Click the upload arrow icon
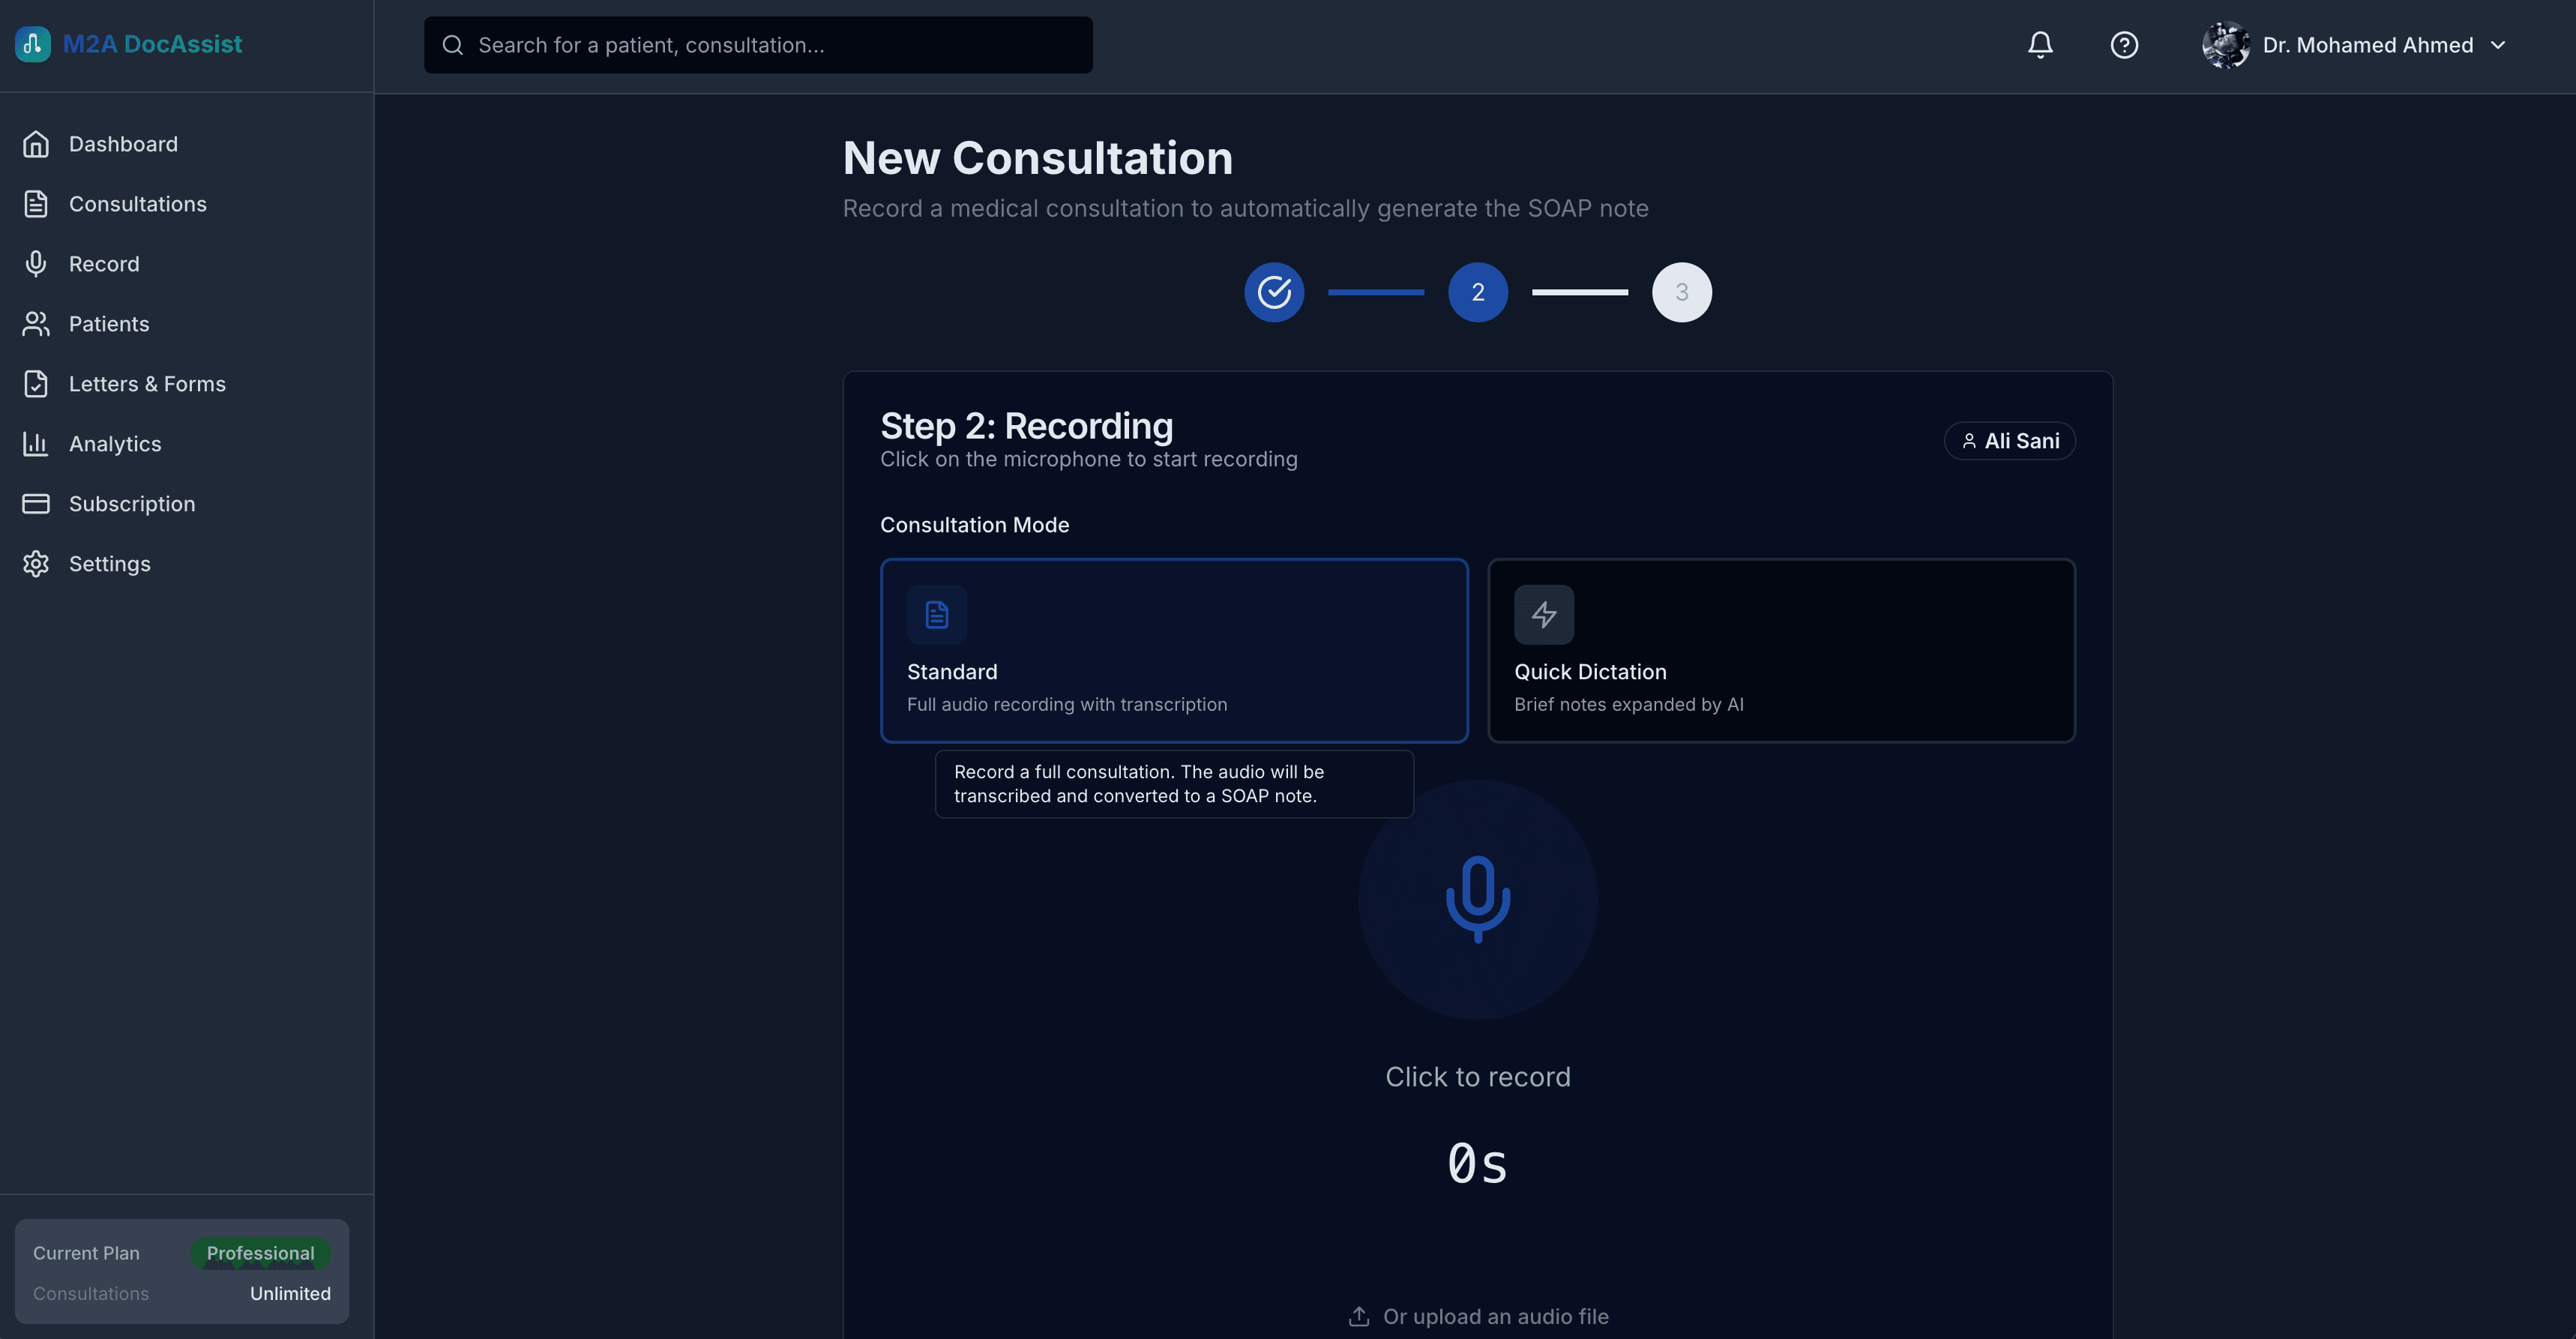Image resolution: width=2576 pixels, height=1339 pixels. 1359,1316
